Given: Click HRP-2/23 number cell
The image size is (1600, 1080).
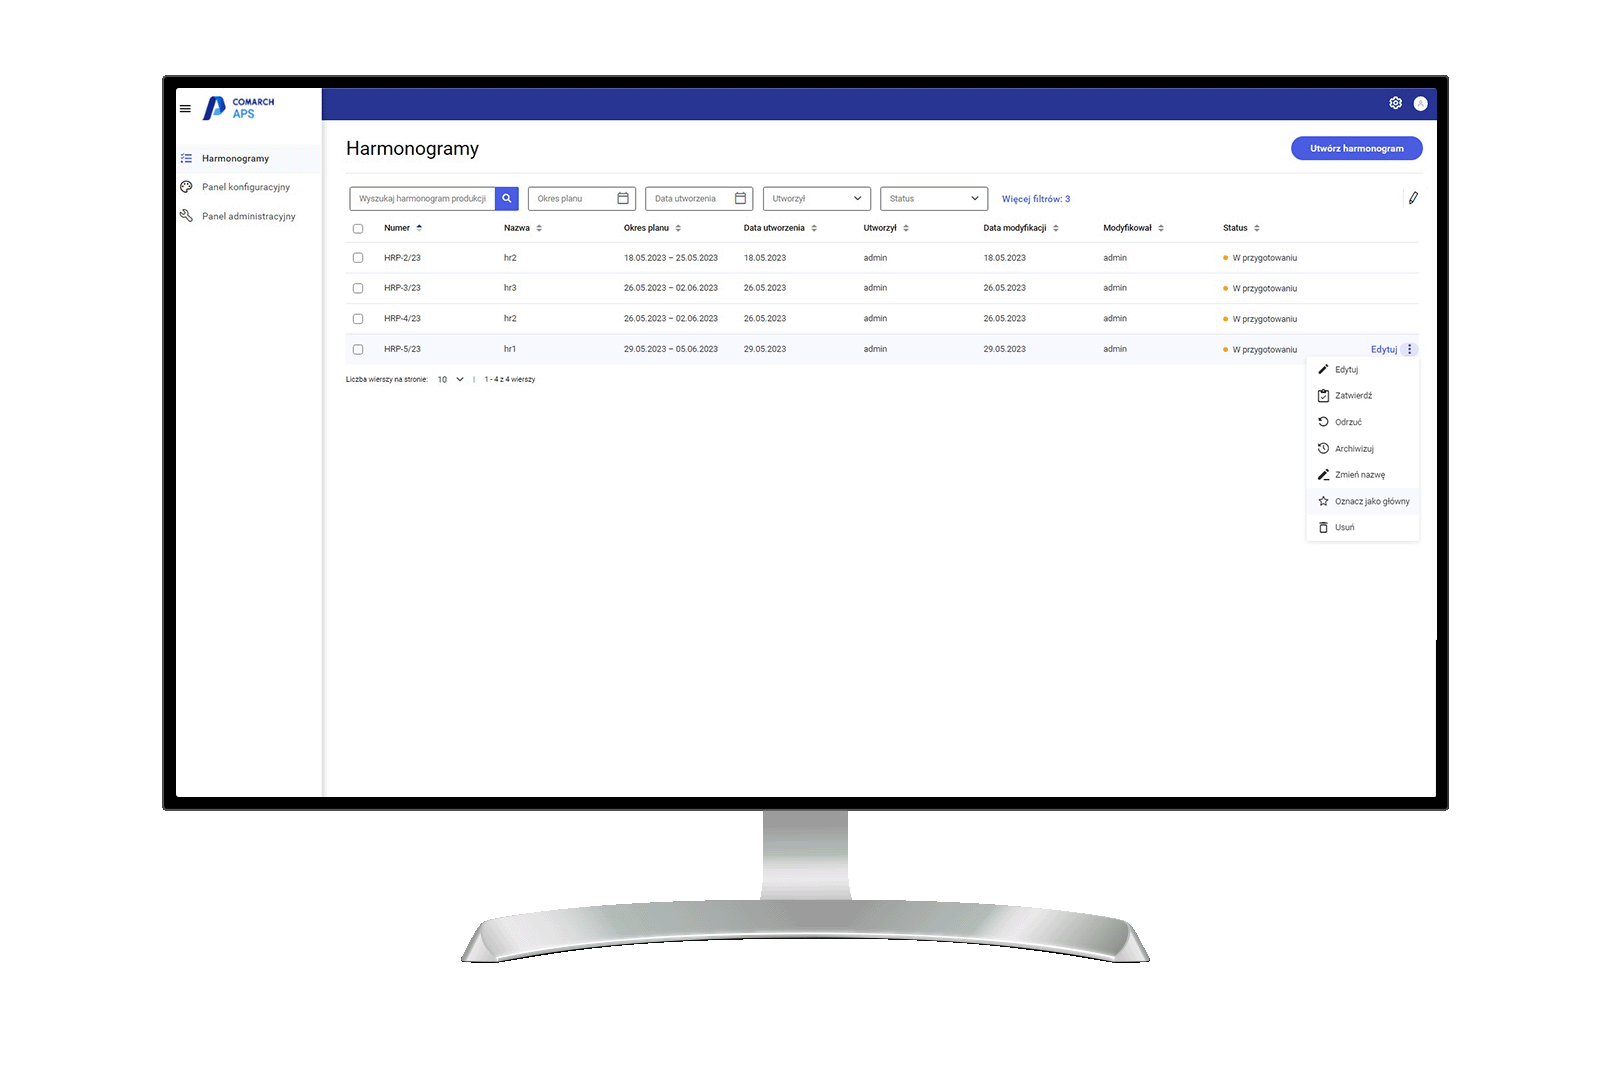Looking at the screenshot, I should pyautogui.click(x=402, y=258).
